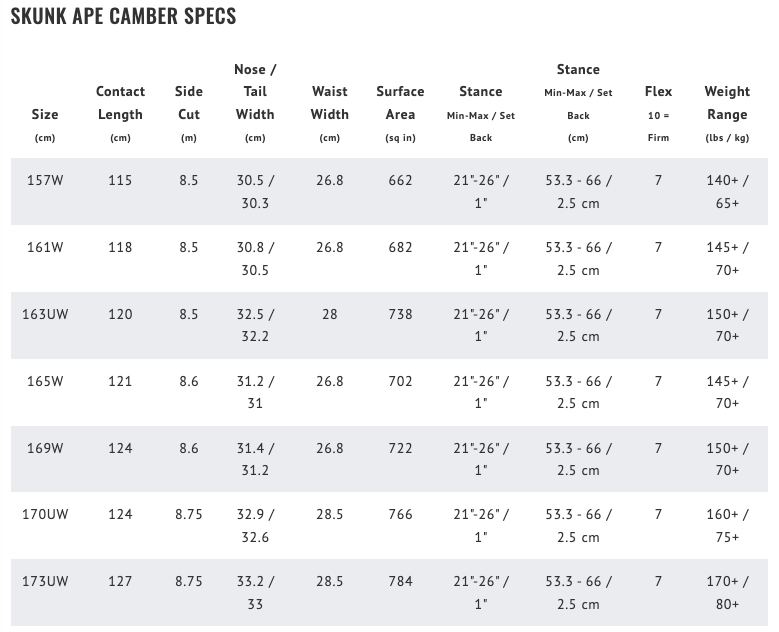Viewport: 779px width, 632px height.
Task: Select the 169W size row label
Action: (45, 448)
